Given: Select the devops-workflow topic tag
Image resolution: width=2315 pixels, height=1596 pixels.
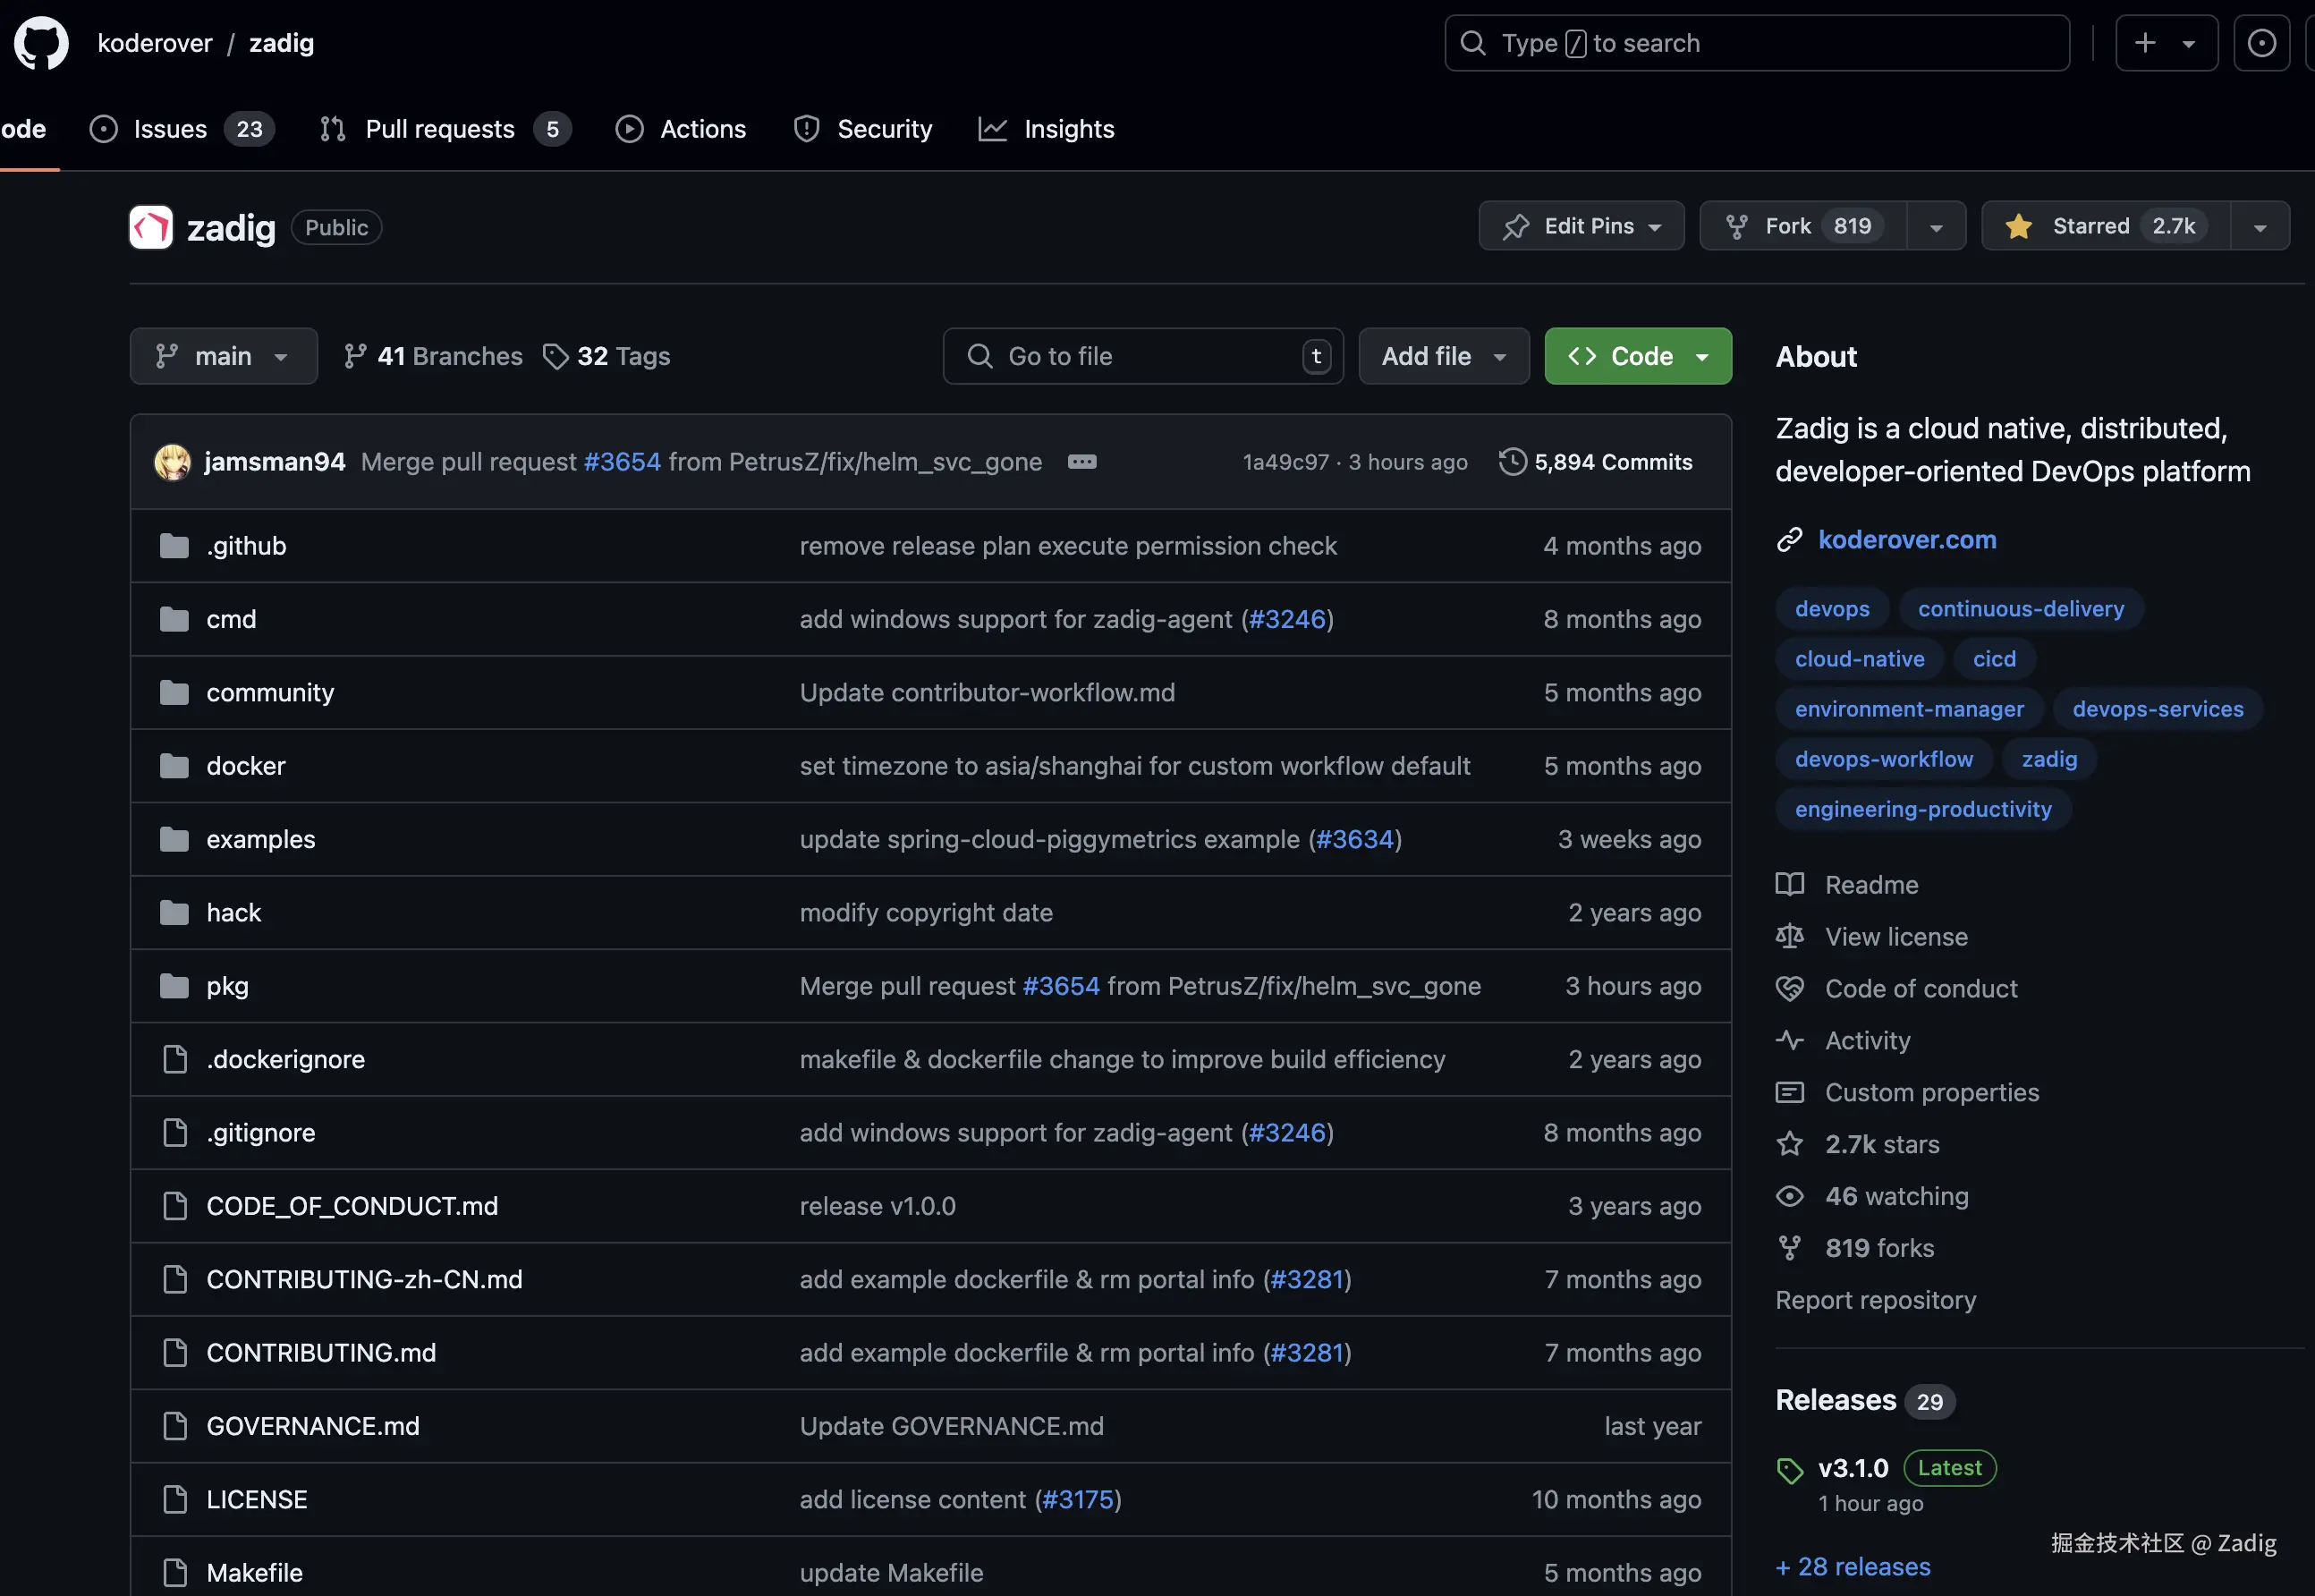Looking at the screenshot, I should pos(1883,759).
